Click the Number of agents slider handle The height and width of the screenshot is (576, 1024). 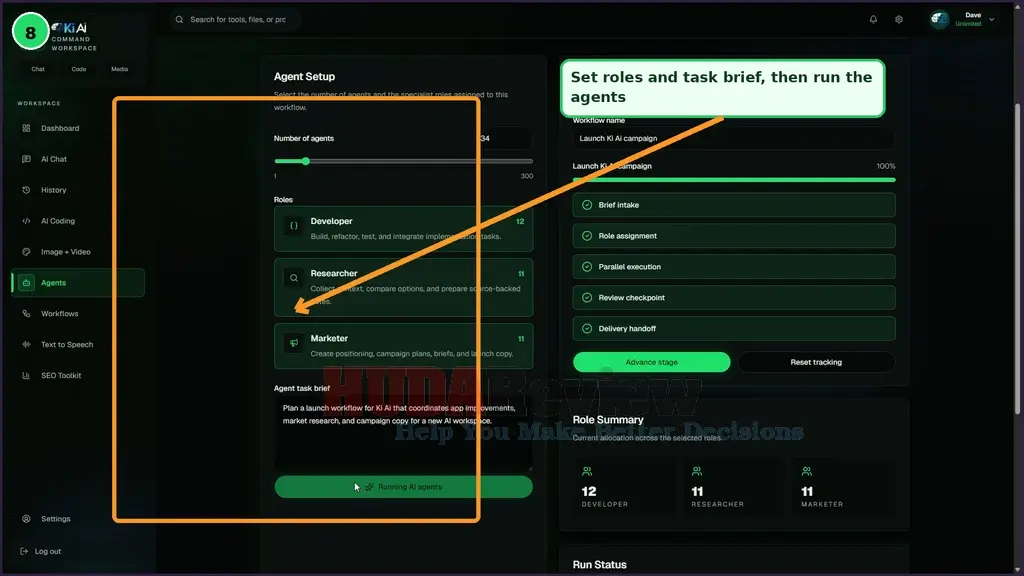click(305, 161)
